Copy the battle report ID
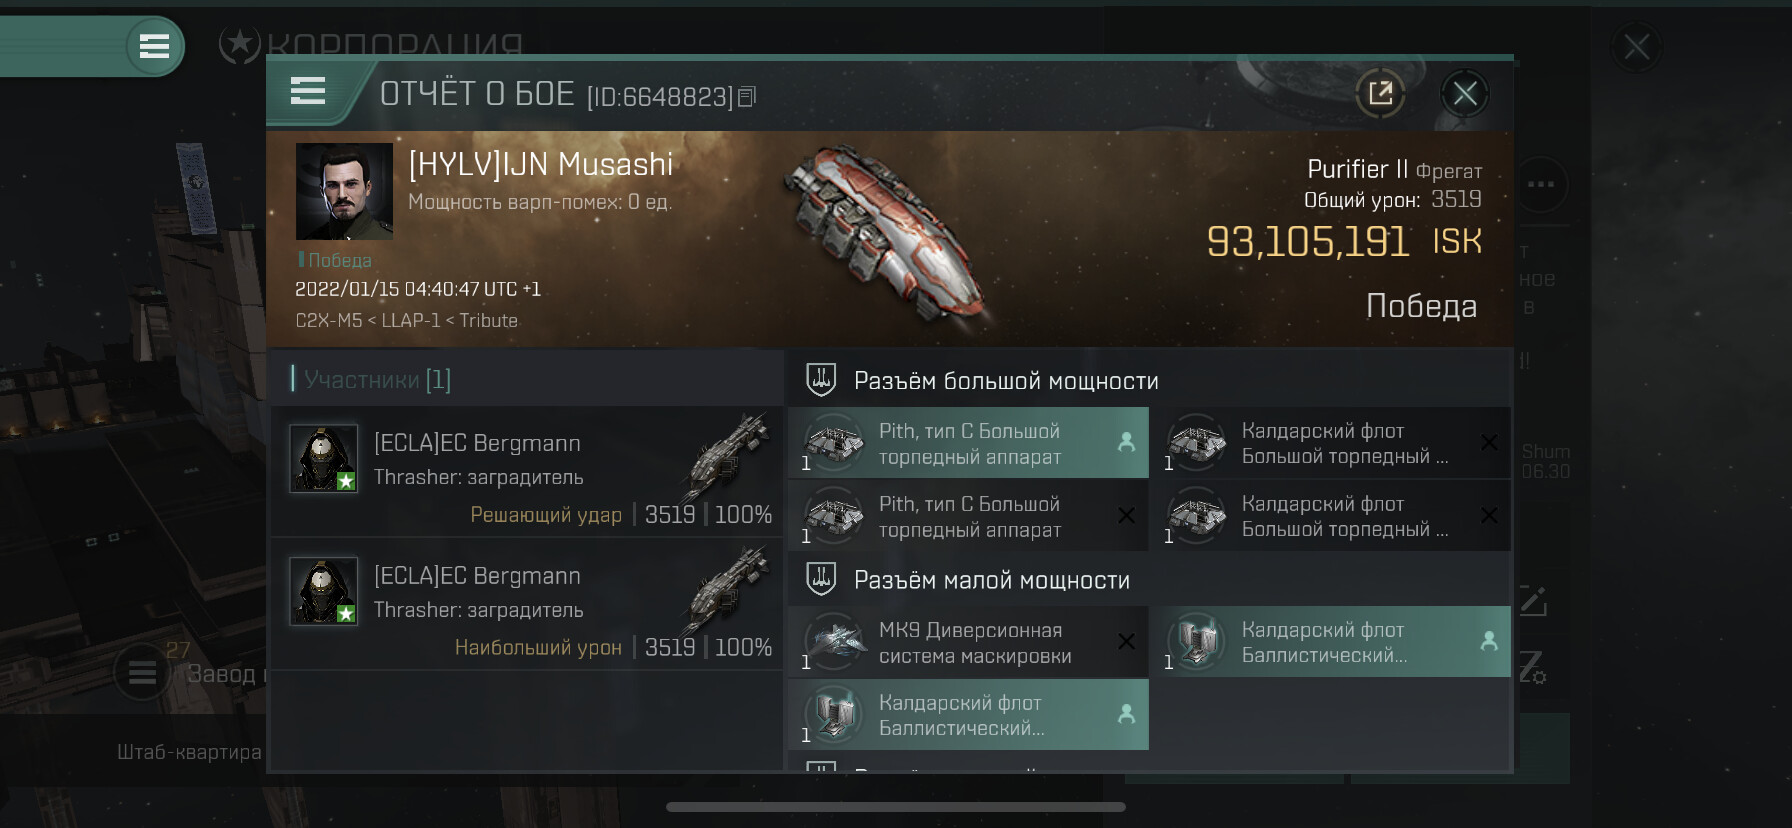This screenshot has height=828, width=1792. [x=747, y=97]
